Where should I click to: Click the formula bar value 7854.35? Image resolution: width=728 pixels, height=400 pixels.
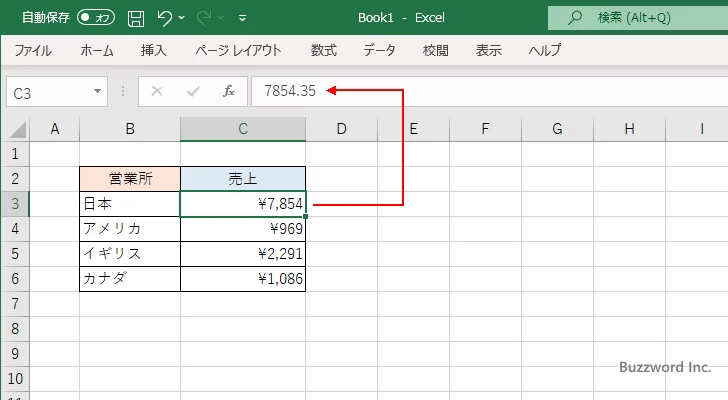pyautogui.click(x=290, y=91)
